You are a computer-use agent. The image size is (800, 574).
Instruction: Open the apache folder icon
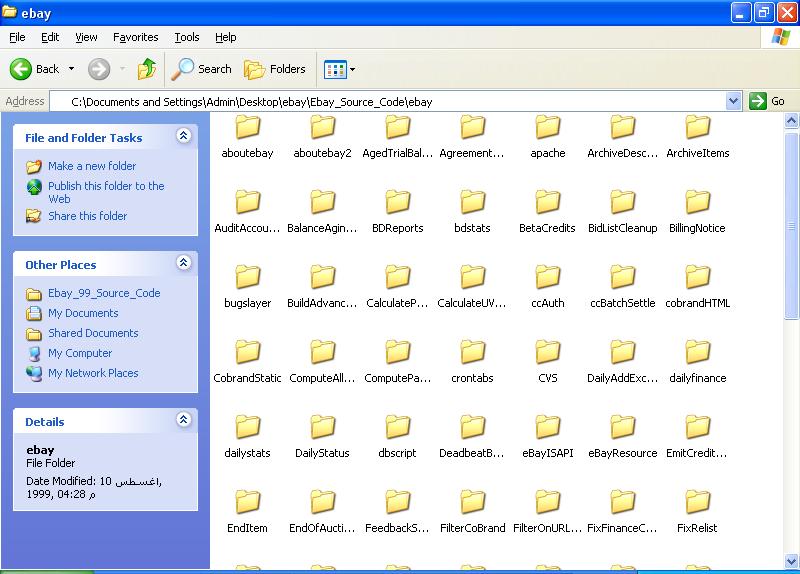tap(548, 128)
